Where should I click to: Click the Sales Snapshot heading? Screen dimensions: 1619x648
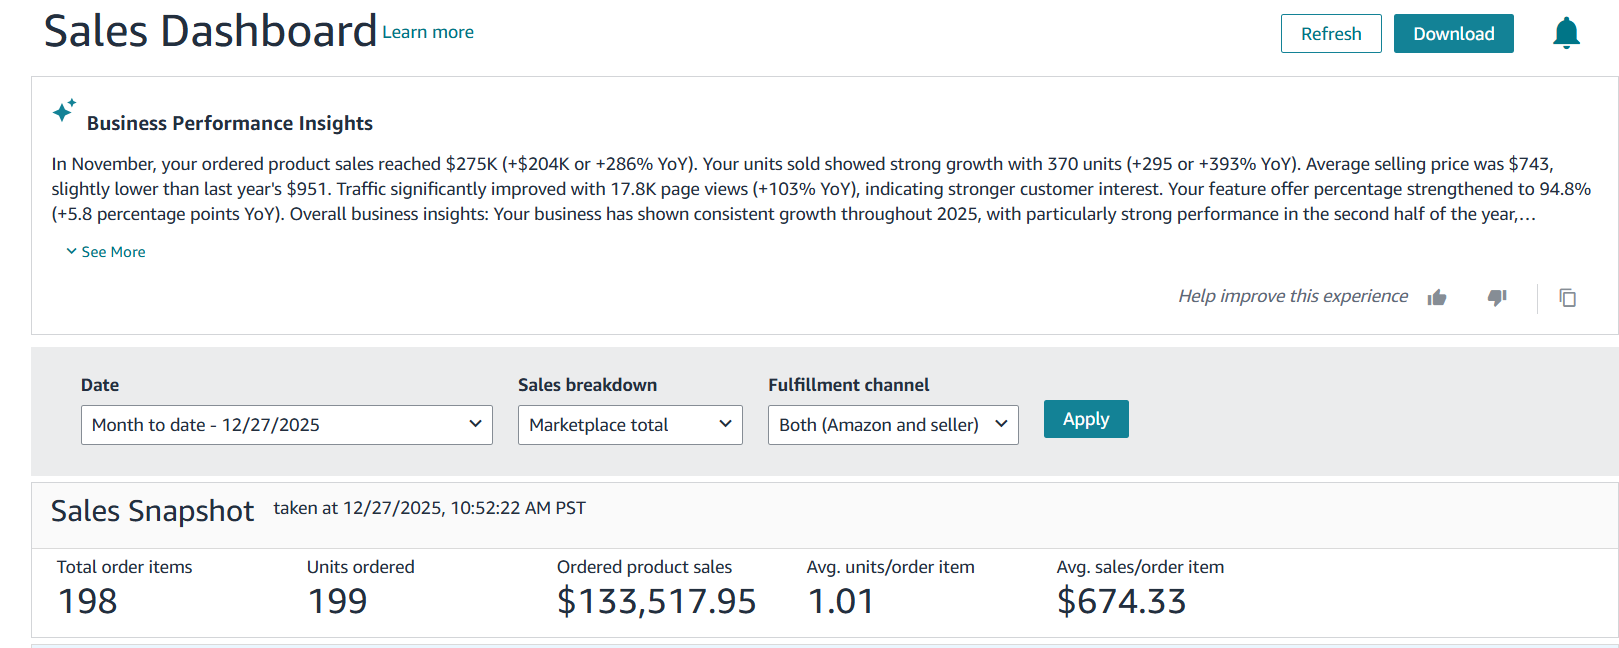152,511
